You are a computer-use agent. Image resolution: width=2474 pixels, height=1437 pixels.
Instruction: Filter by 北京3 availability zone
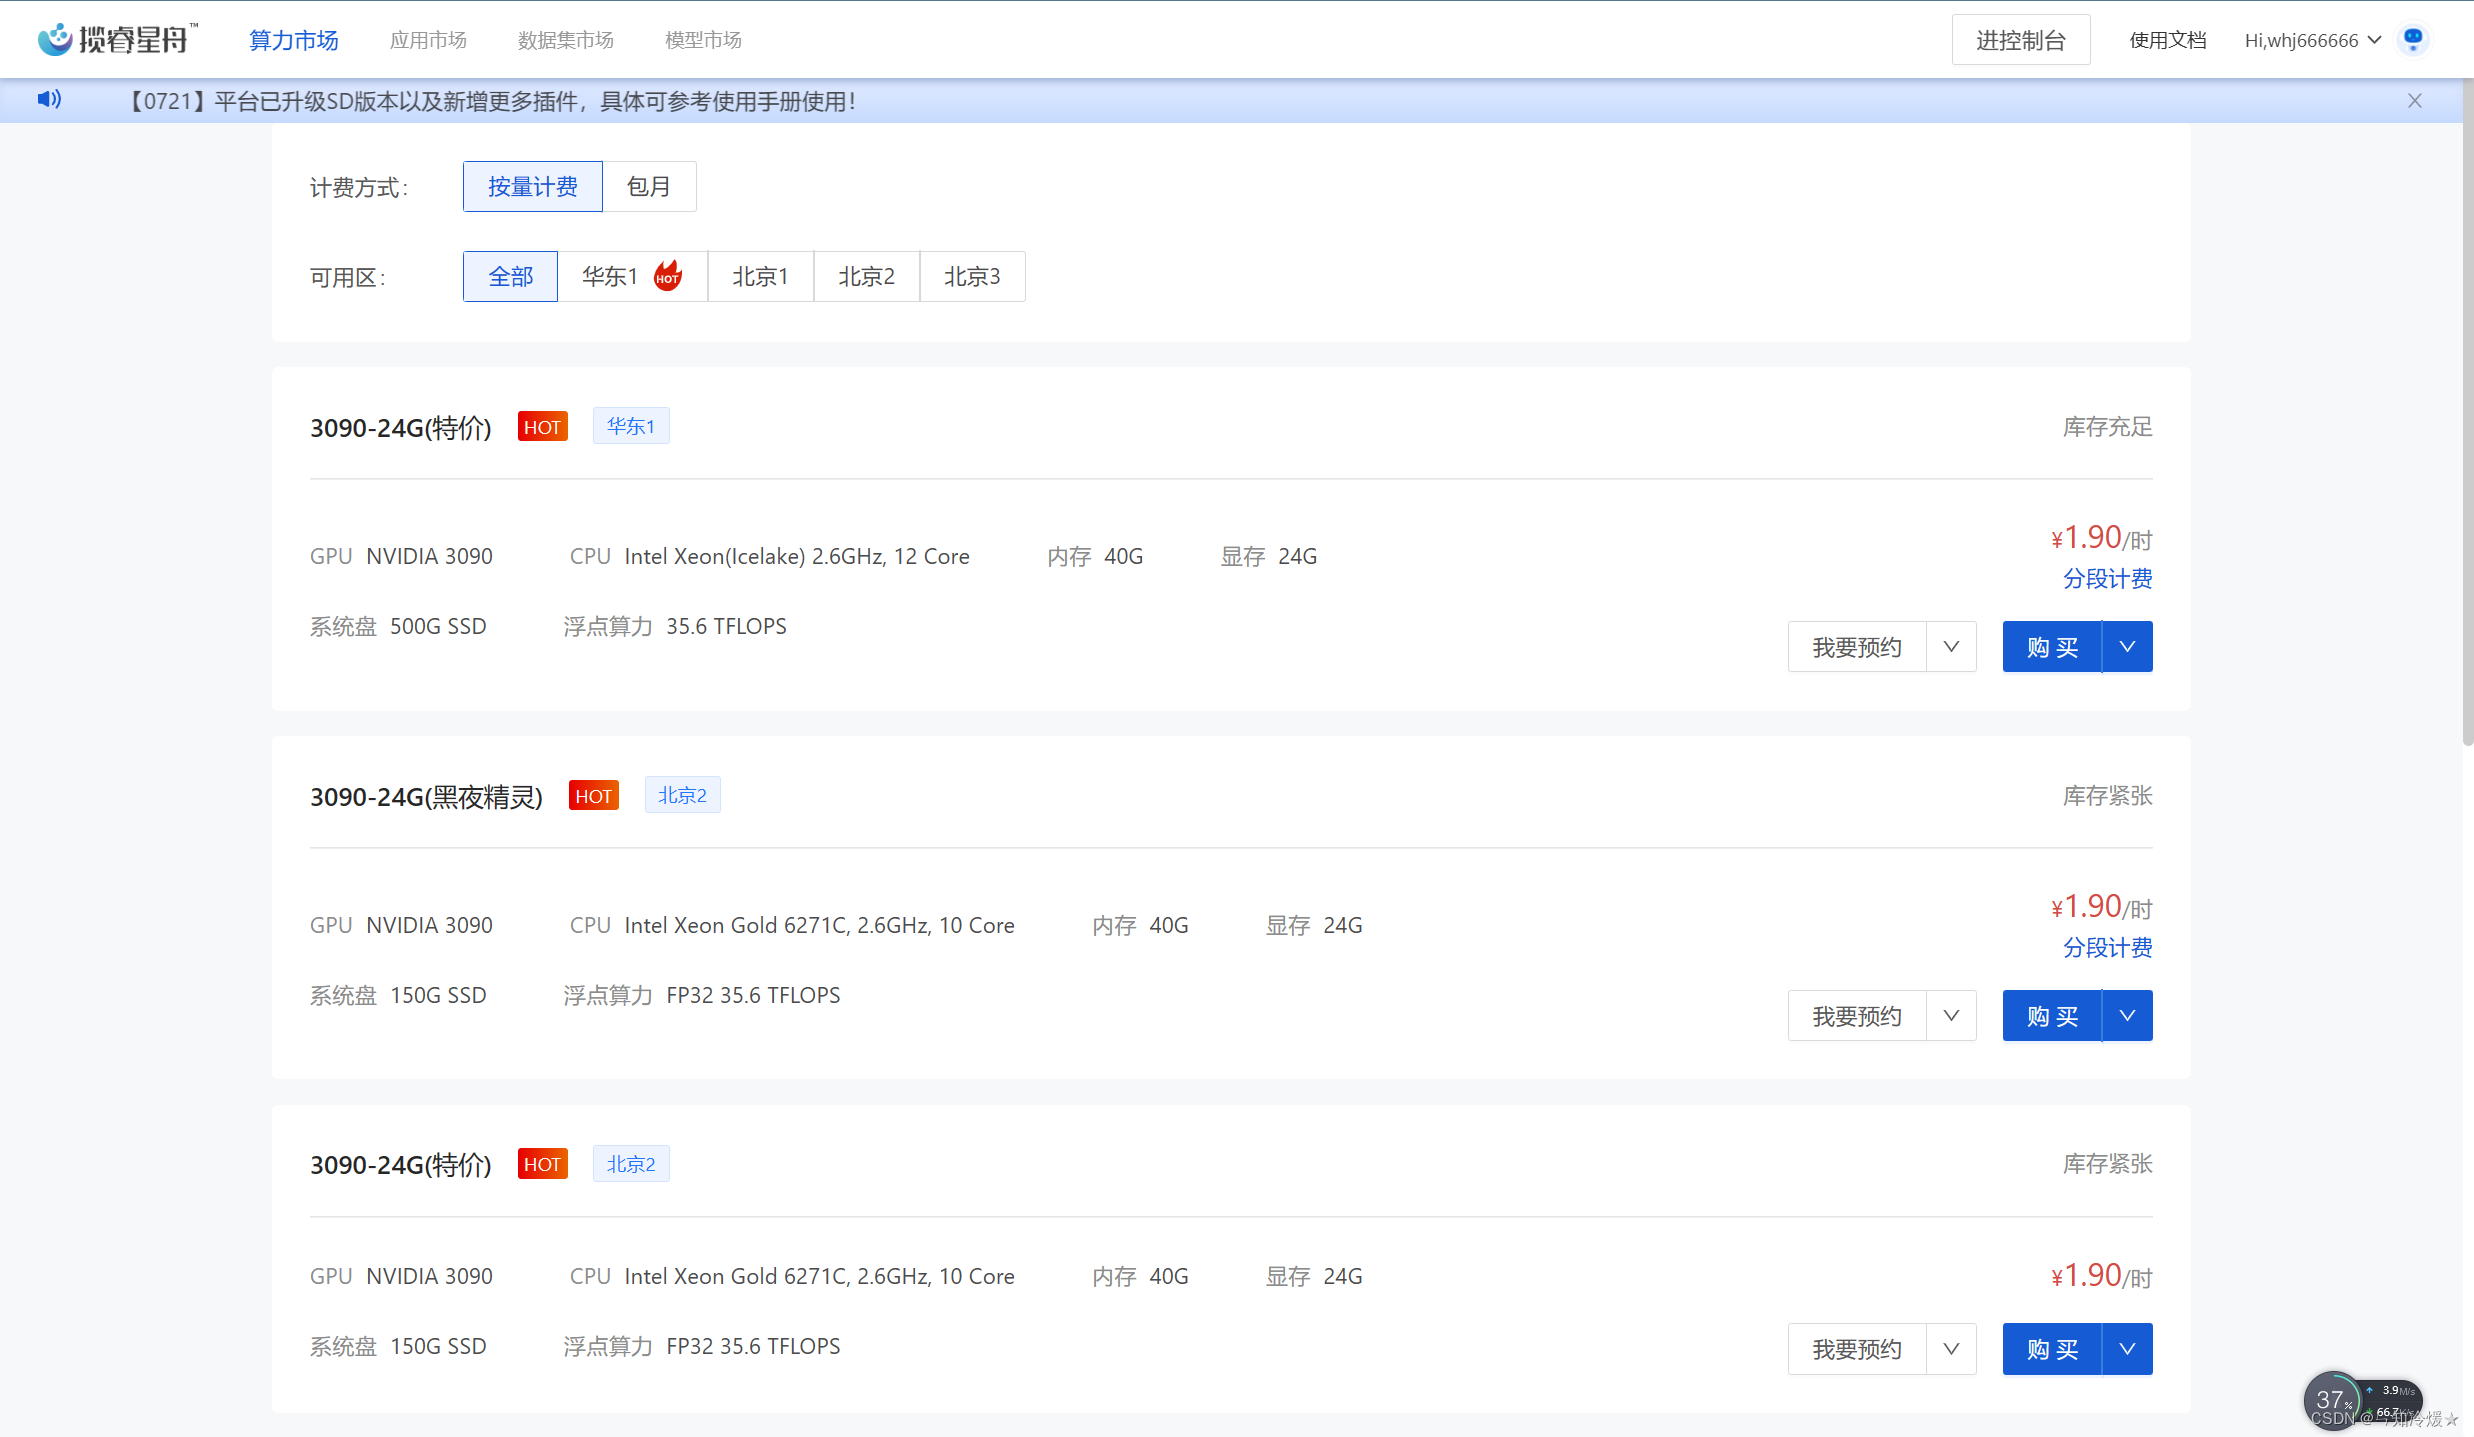tap(971, 277)
